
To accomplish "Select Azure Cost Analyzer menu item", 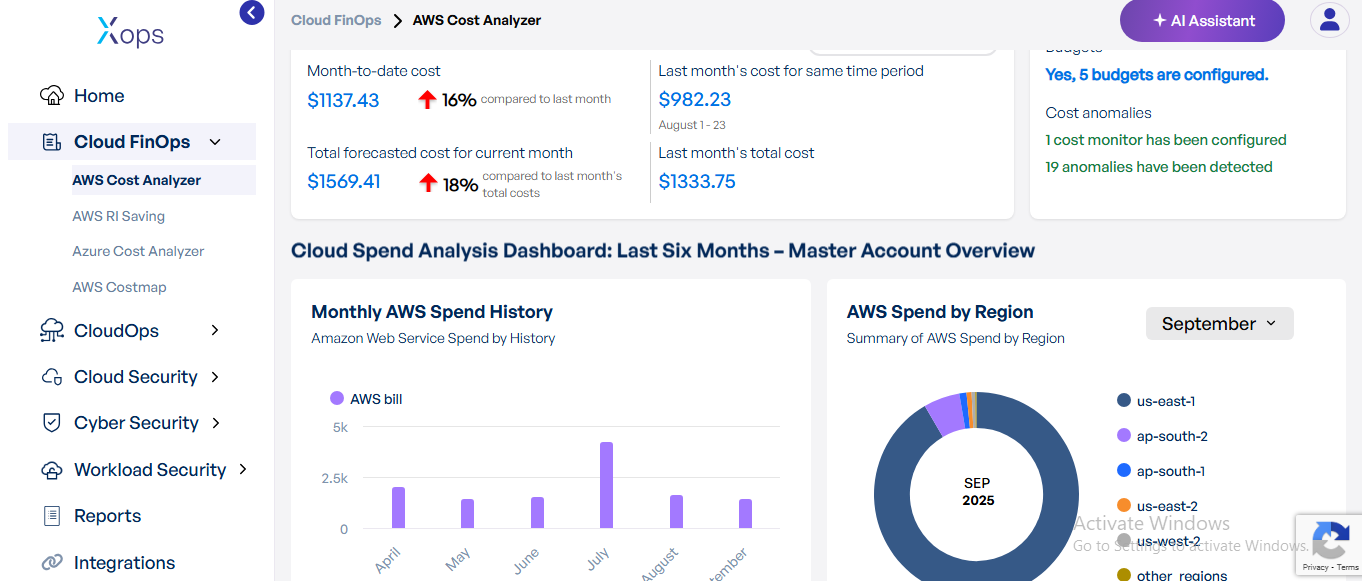I will (x=138, y=251).
